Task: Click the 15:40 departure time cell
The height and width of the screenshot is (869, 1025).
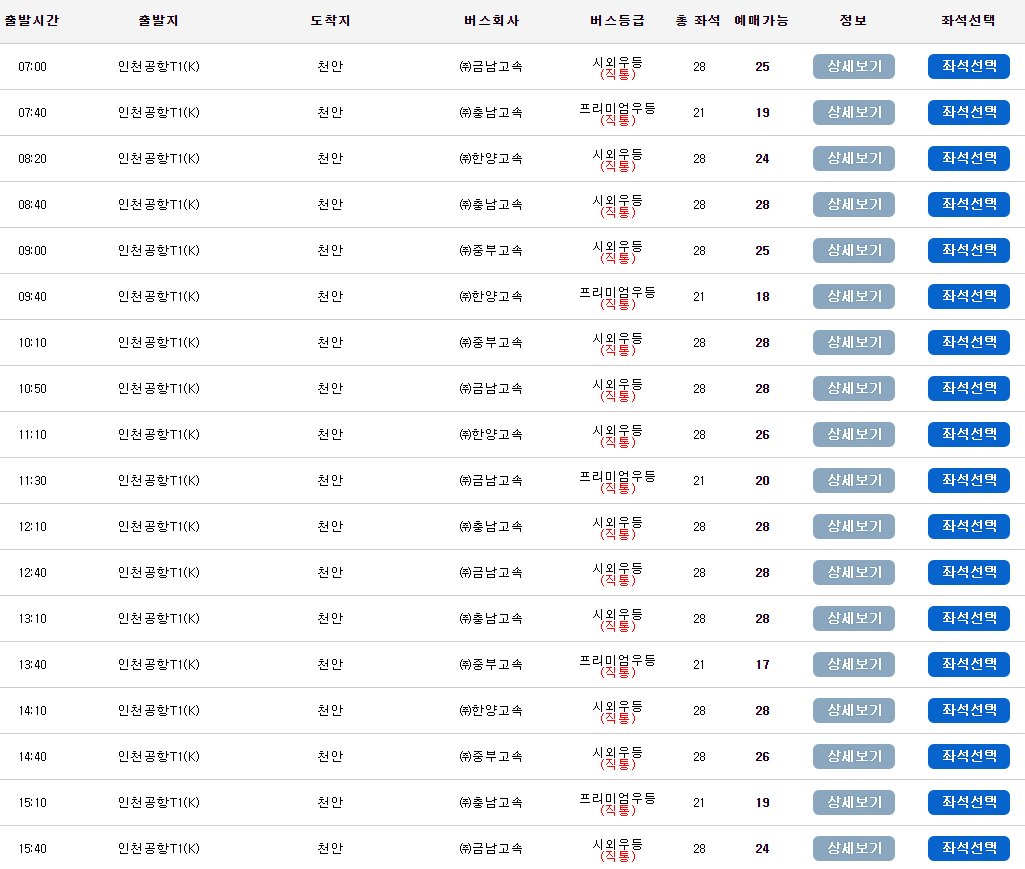Action: click(33, 849)
